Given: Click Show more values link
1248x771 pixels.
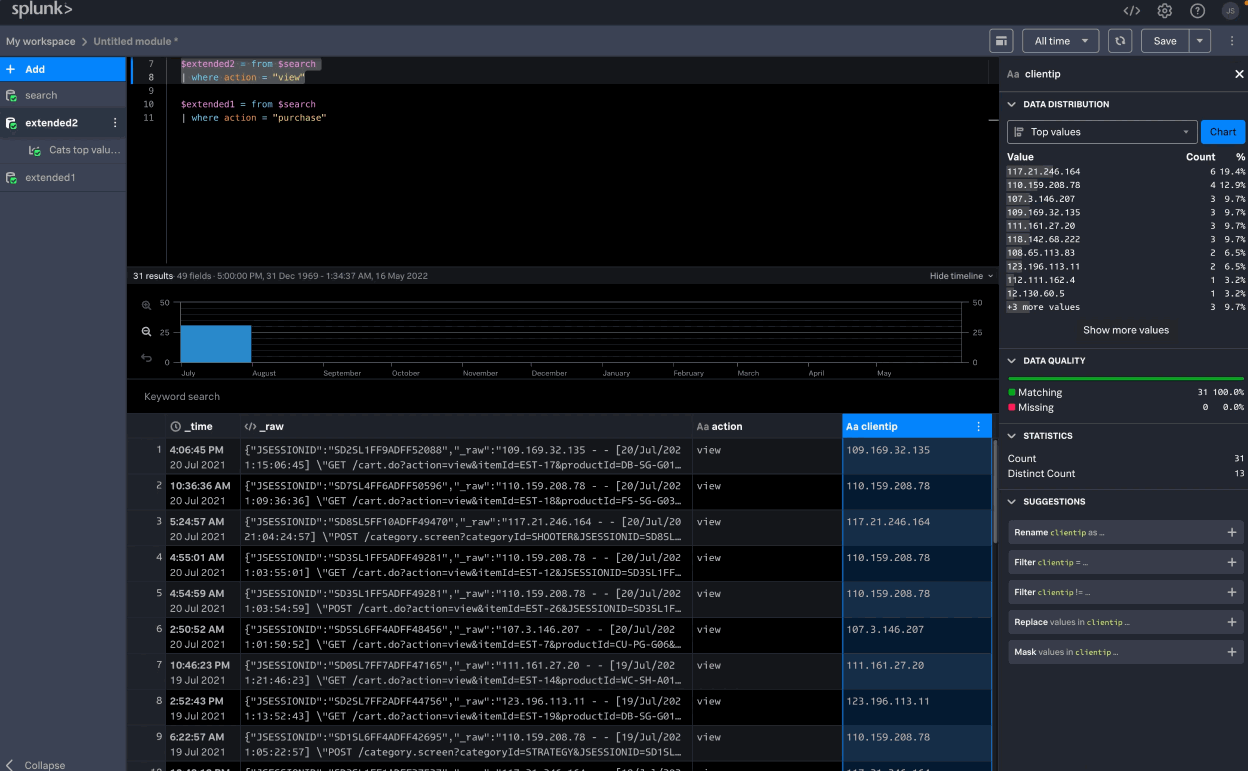Looking at the screenshot, I should click(1125, 330).
